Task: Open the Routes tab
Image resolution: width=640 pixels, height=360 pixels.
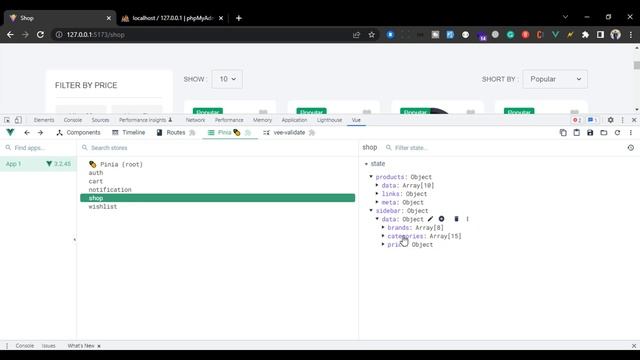Action: (x=176, y=133)
